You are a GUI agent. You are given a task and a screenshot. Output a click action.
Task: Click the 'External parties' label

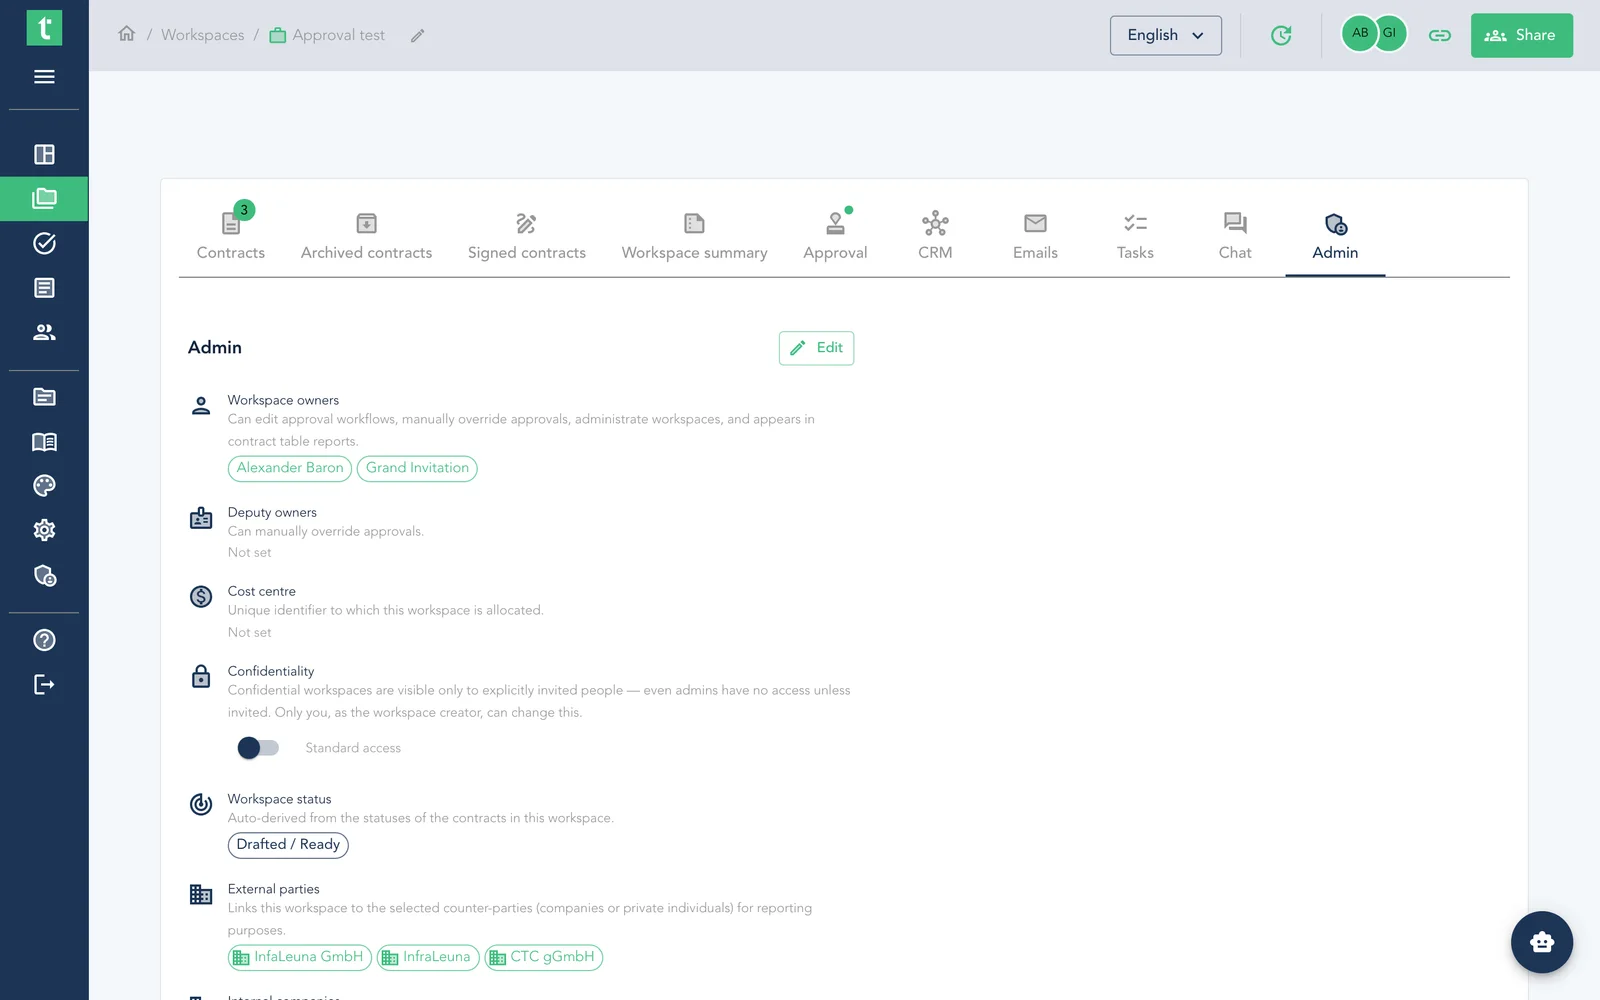[274, 889]
